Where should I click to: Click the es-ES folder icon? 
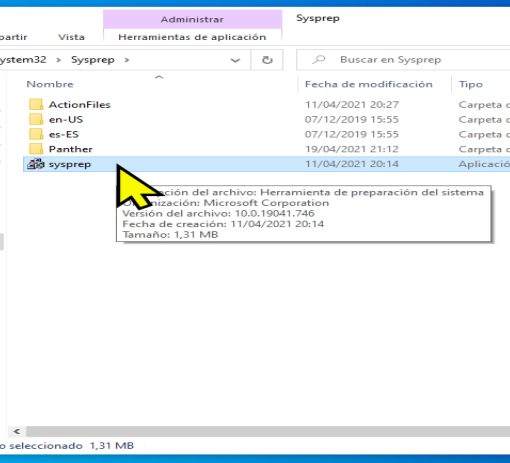36,134
